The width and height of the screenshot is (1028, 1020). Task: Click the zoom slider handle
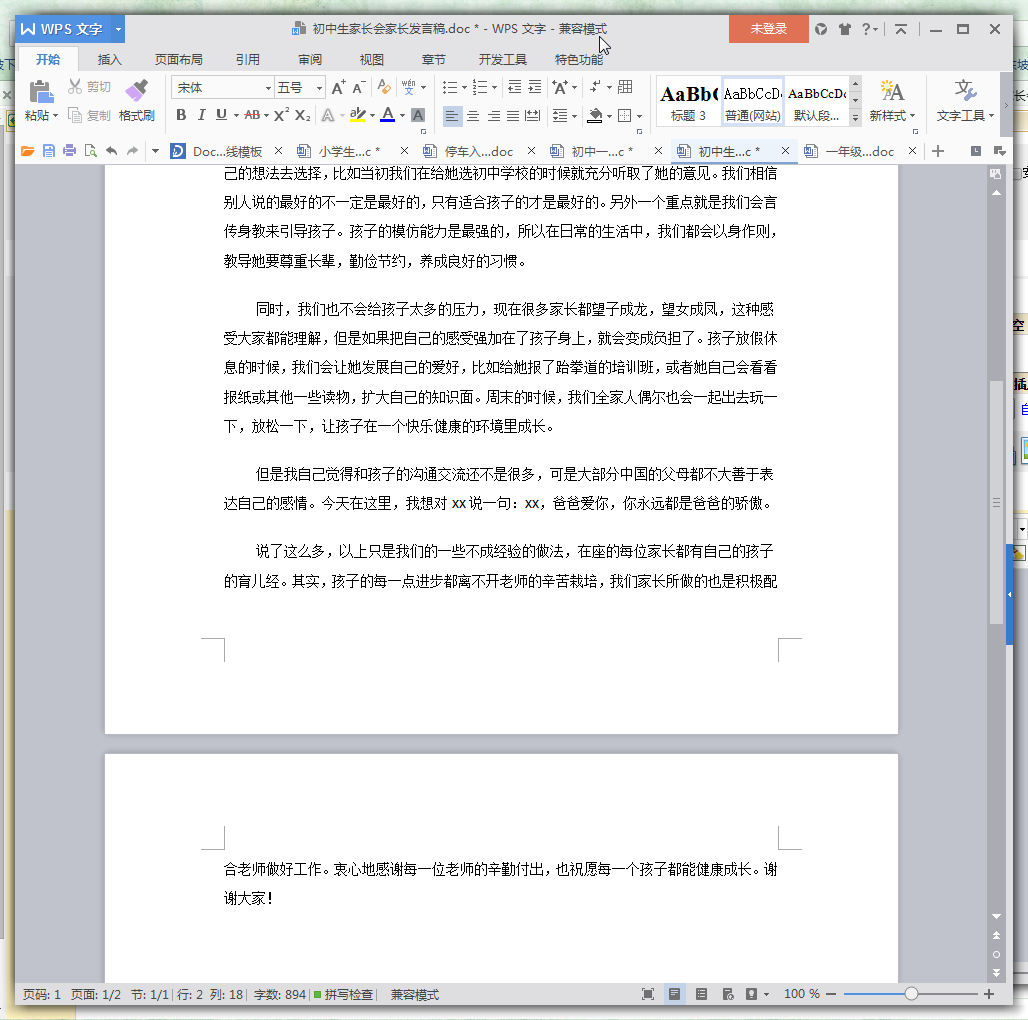(911, 994)
